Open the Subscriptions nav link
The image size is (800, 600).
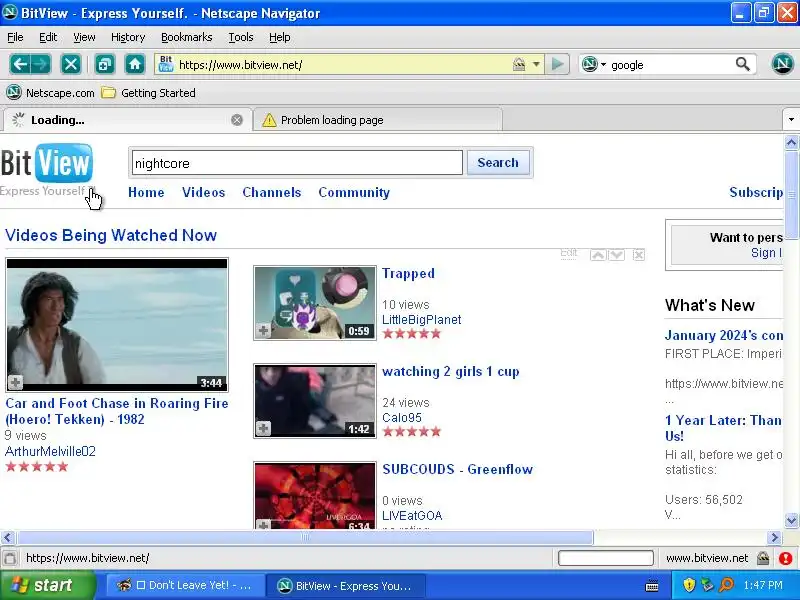pos(756,192)
